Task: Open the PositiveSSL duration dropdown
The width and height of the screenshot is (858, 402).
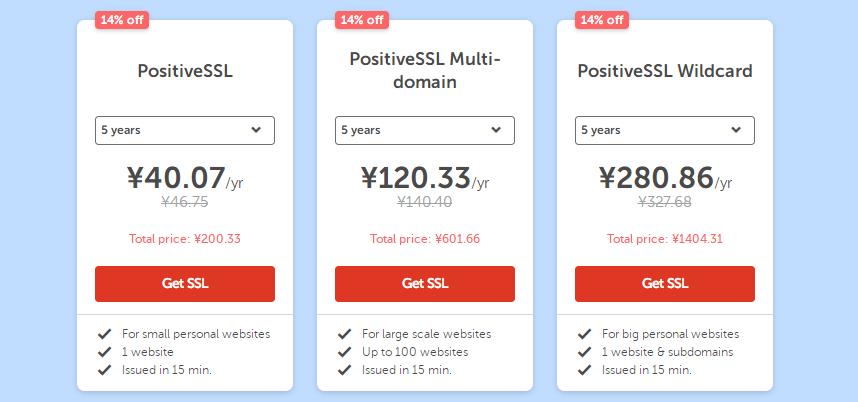Action: click(185, 130)
